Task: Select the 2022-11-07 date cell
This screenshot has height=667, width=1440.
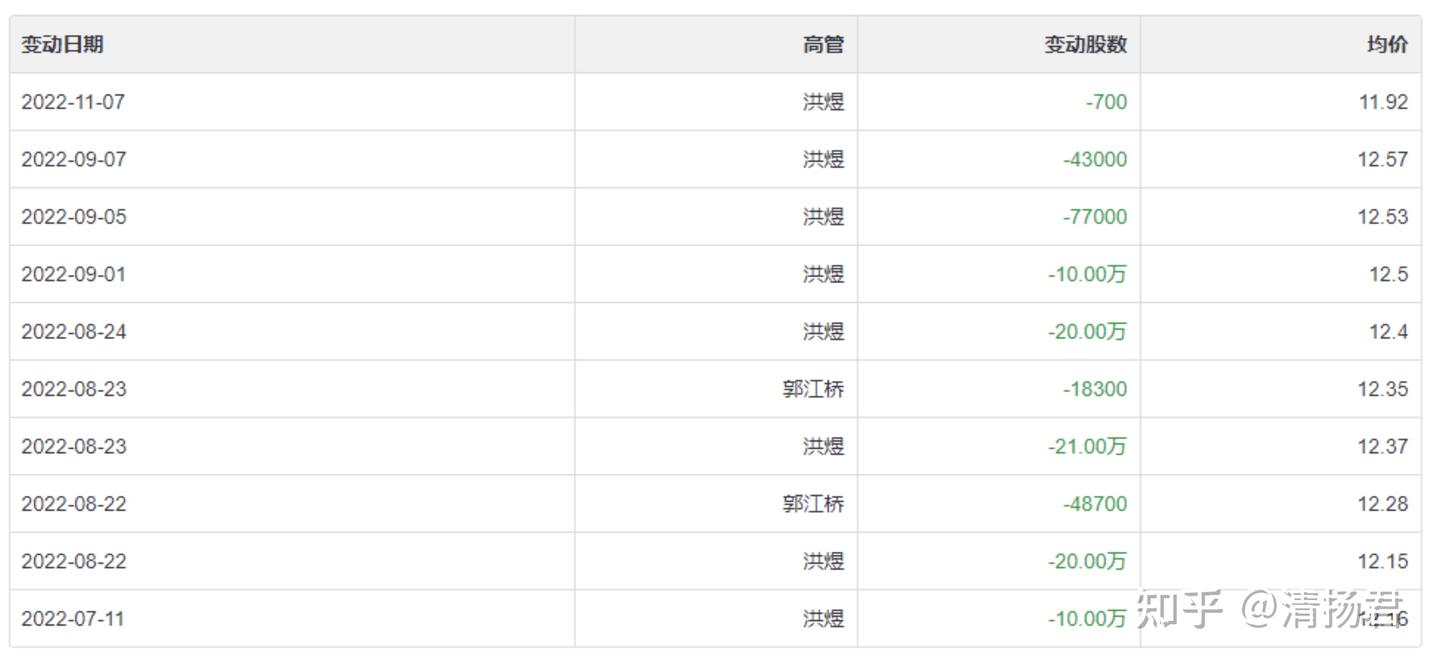Action: point(73,102)
